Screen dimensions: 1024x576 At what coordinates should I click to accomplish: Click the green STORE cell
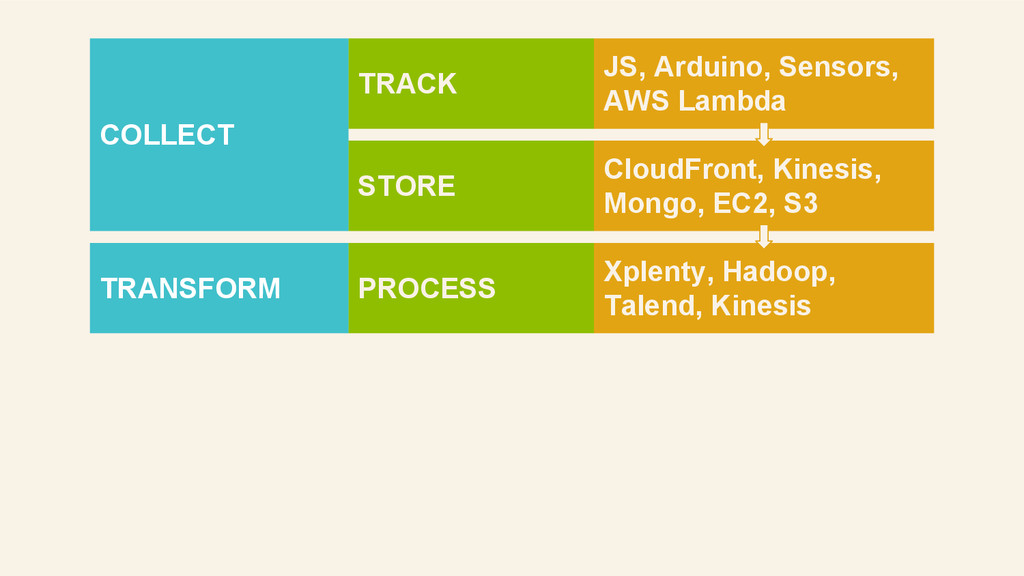[x=471, y=186]
